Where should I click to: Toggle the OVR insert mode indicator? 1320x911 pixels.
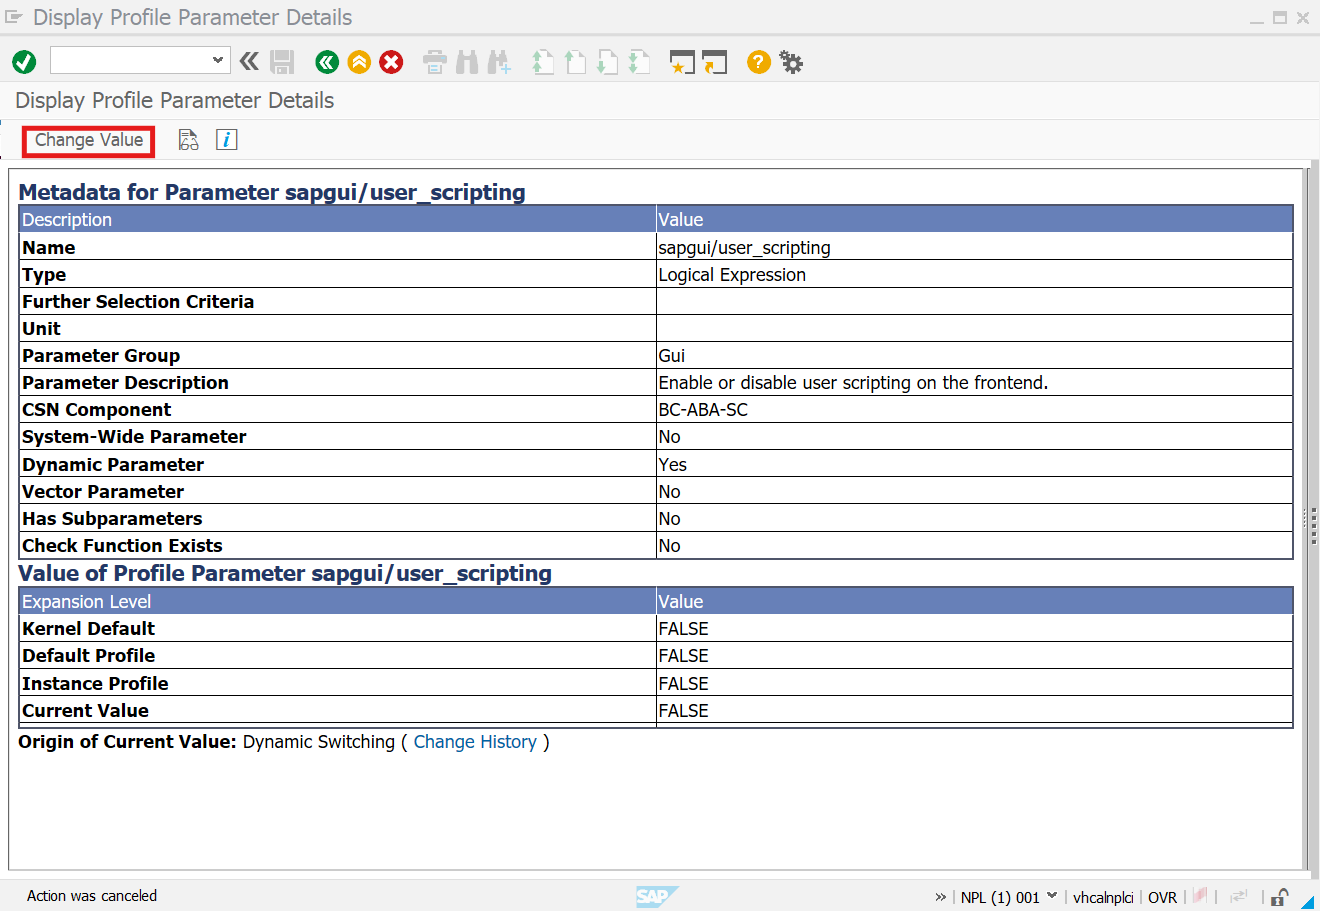[x=1162, y=897]
